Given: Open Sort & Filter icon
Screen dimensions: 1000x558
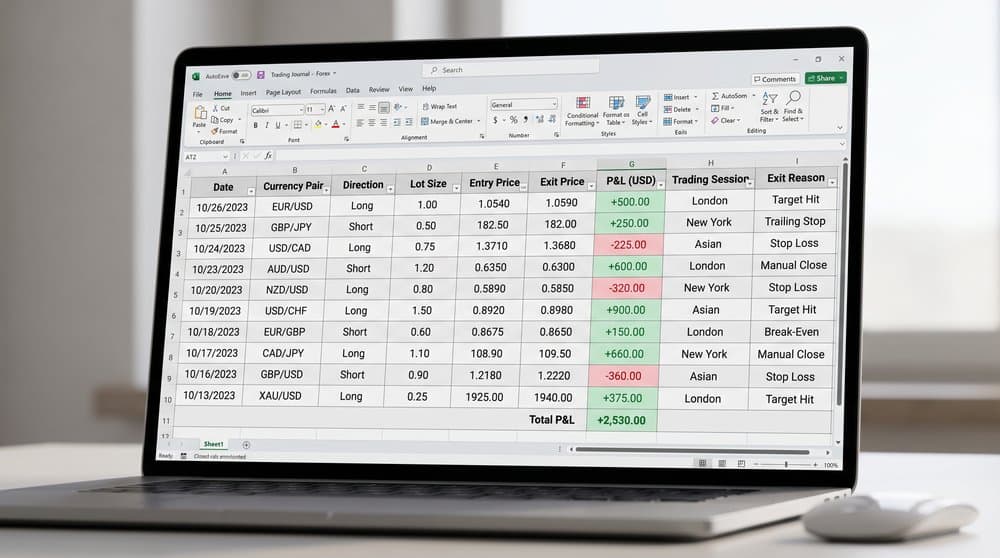Looking at the screenshot, I should click(x=770, y=99).
